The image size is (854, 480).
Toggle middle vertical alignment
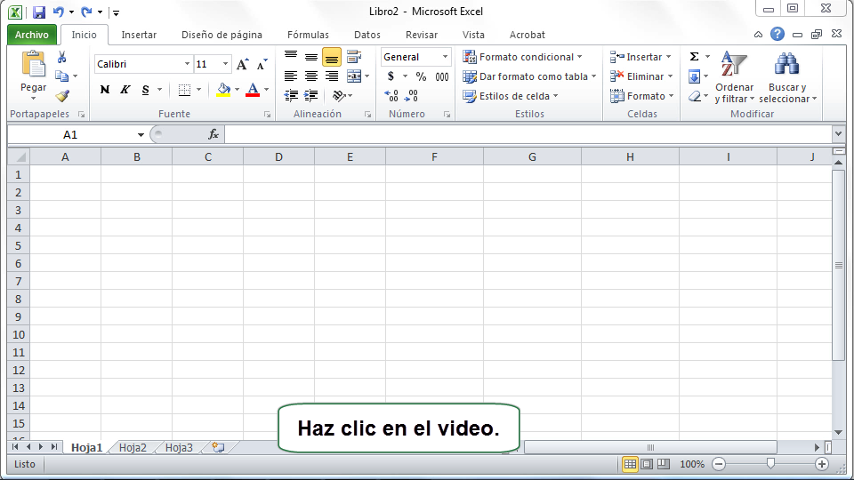311,57
